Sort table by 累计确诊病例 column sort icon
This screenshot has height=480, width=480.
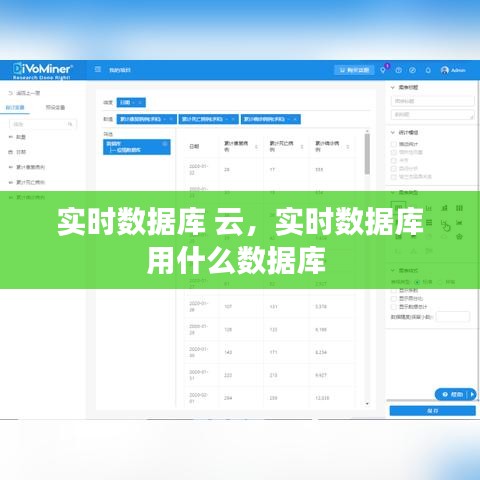coord(348,147)
